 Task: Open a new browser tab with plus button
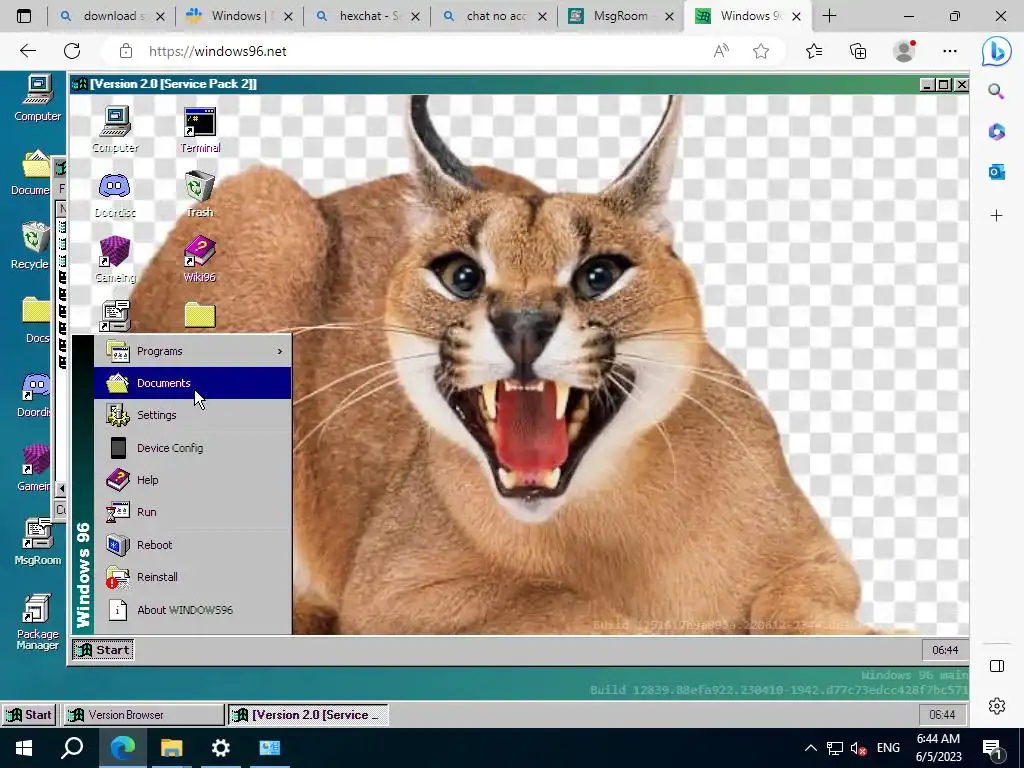[829, 16]
